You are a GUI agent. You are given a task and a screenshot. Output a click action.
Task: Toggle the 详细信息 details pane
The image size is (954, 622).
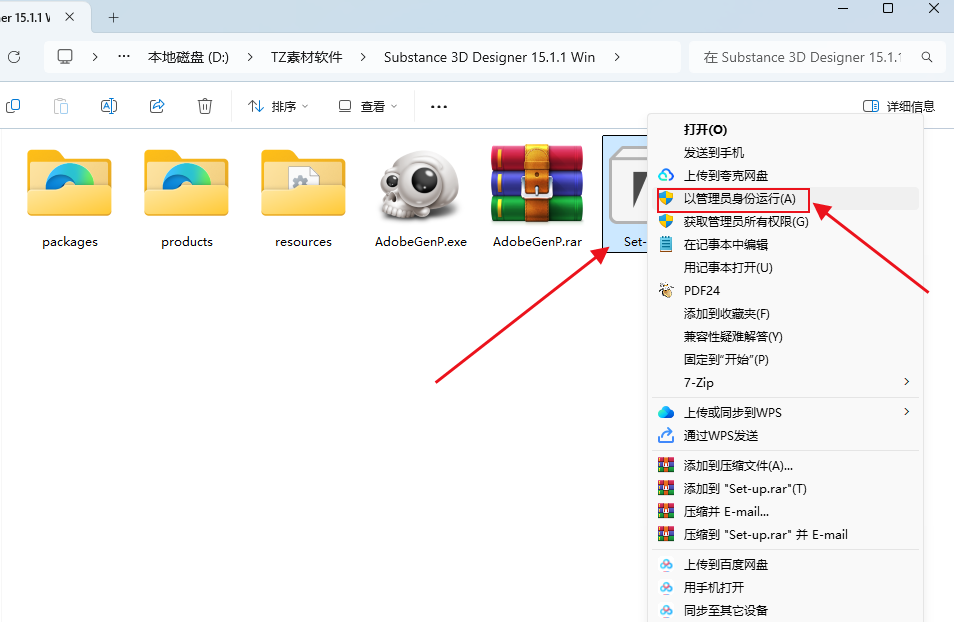[899, 107]
